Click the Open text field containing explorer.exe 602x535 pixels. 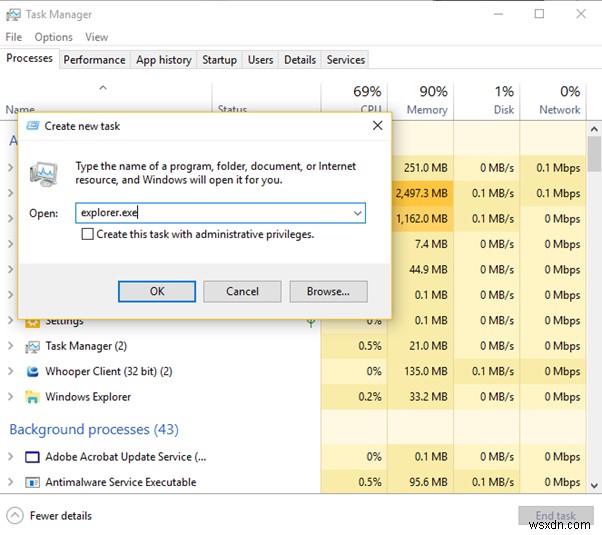[x=220, y=213]
